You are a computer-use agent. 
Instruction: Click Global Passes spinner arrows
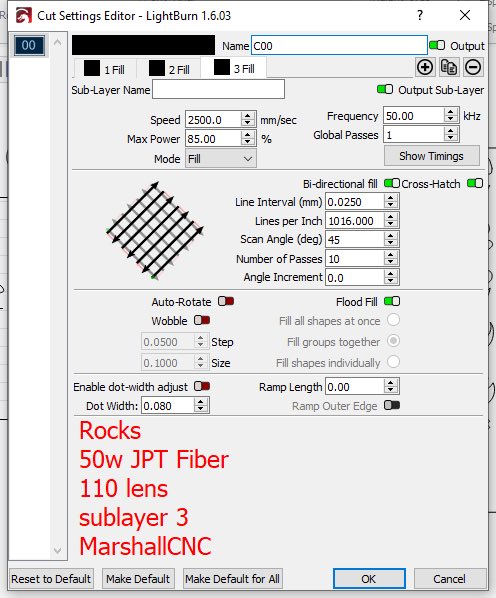(451, 134)
